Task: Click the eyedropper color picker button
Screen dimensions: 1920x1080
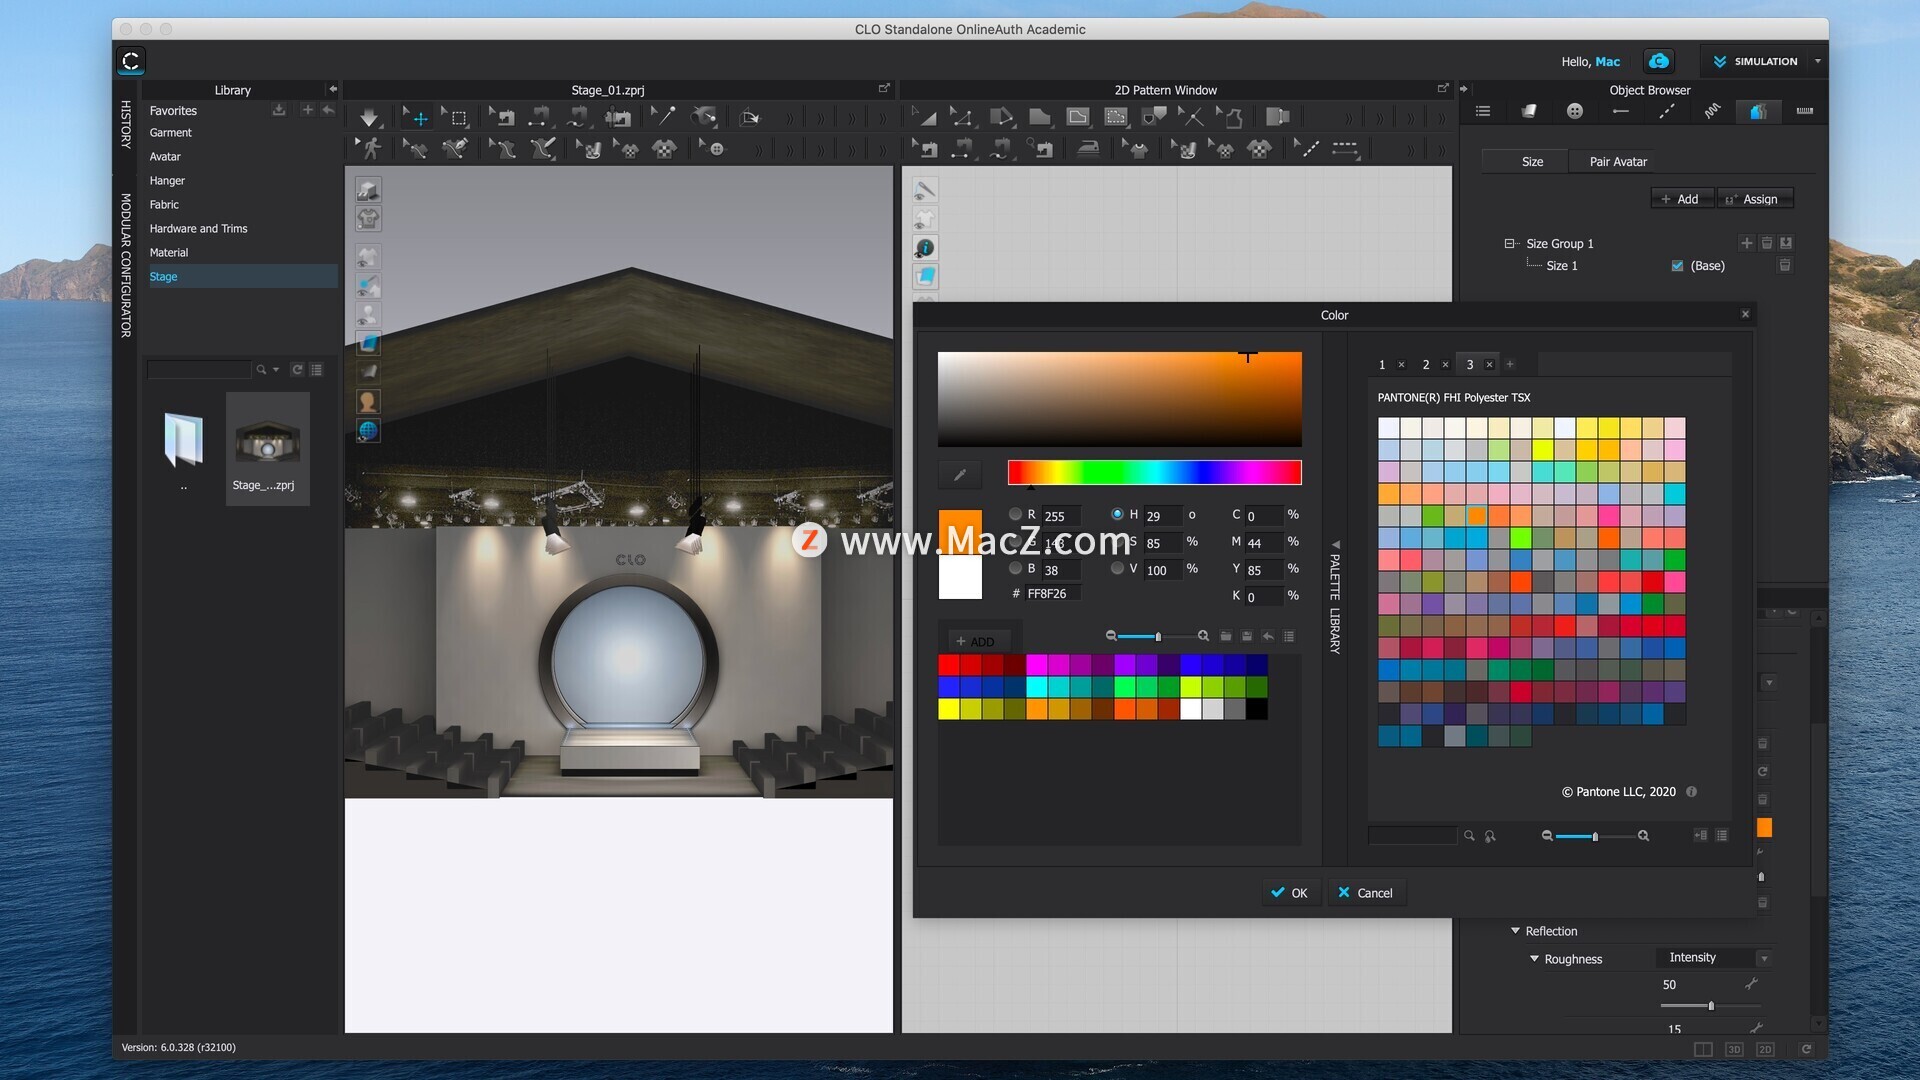Action: point(960,474)
